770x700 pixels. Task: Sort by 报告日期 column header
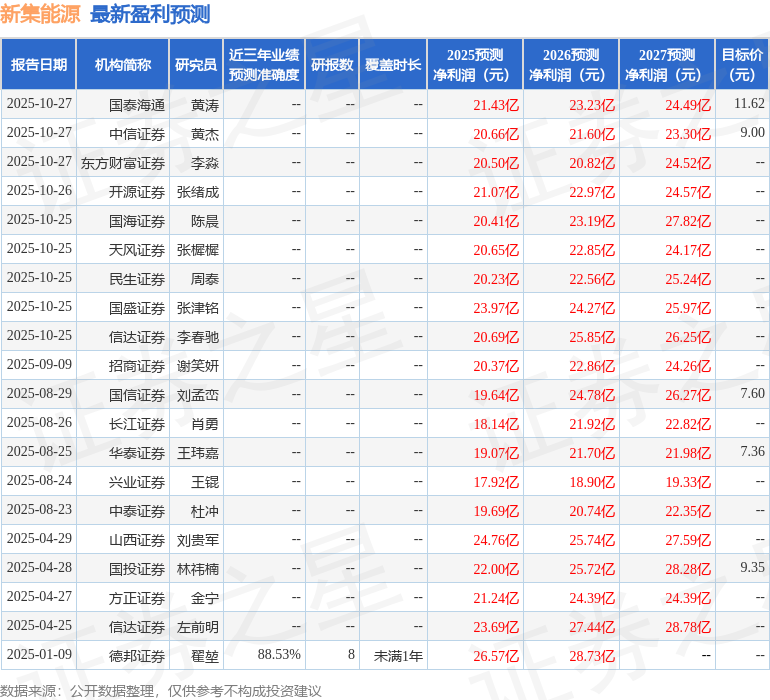[x=39, y=65]
